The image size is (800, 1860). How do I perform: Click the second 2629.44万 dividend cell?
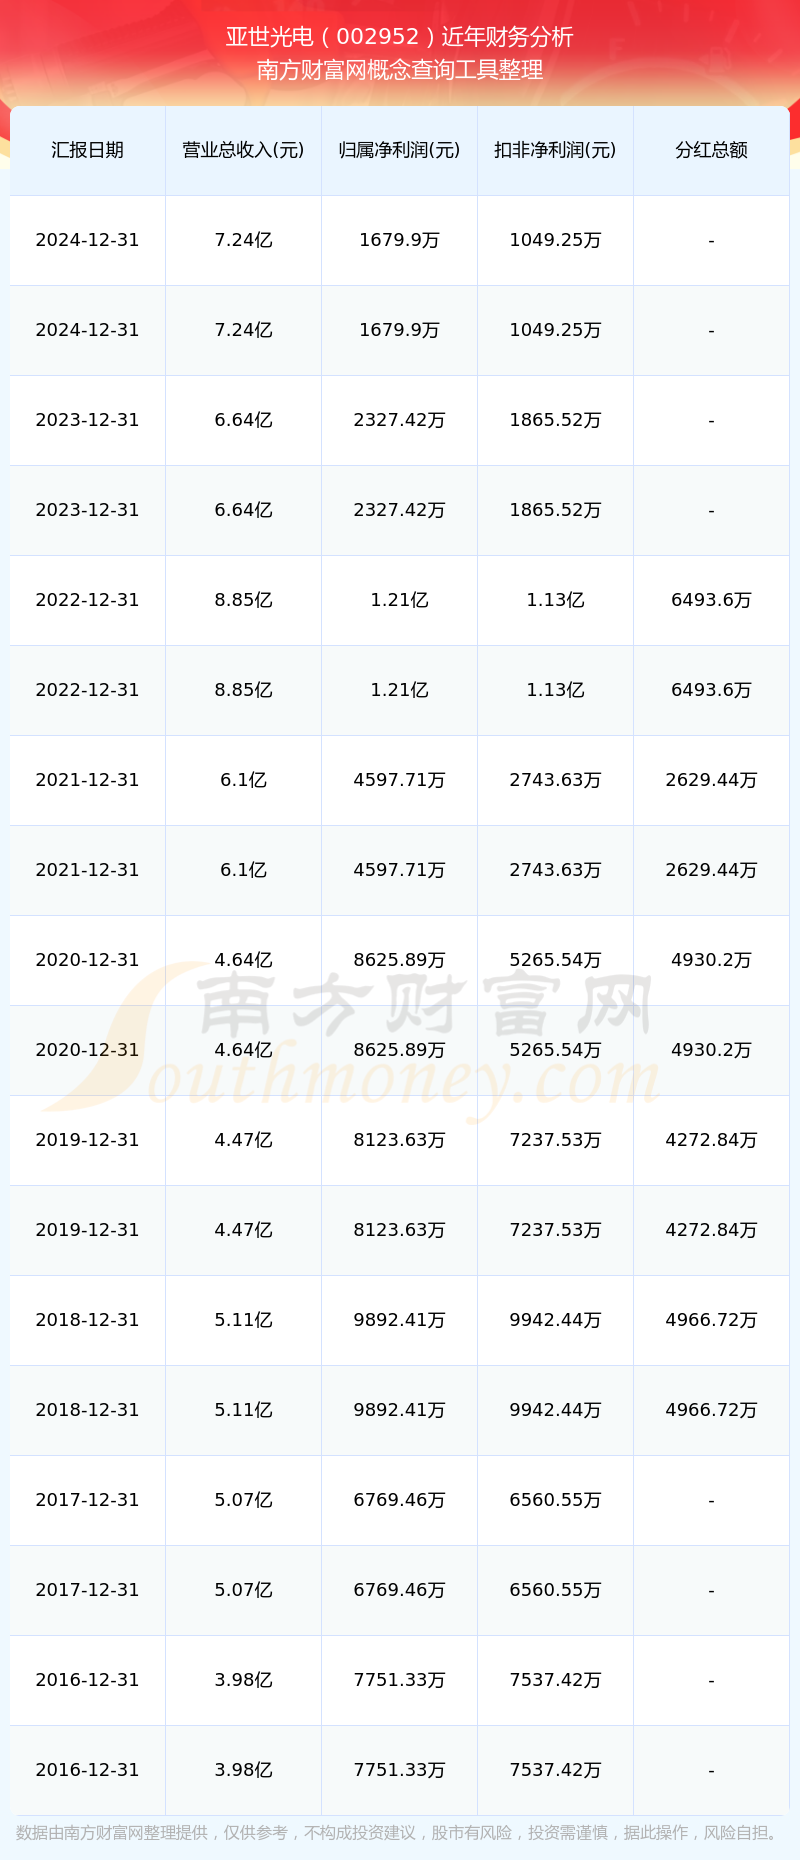(711, 870)
